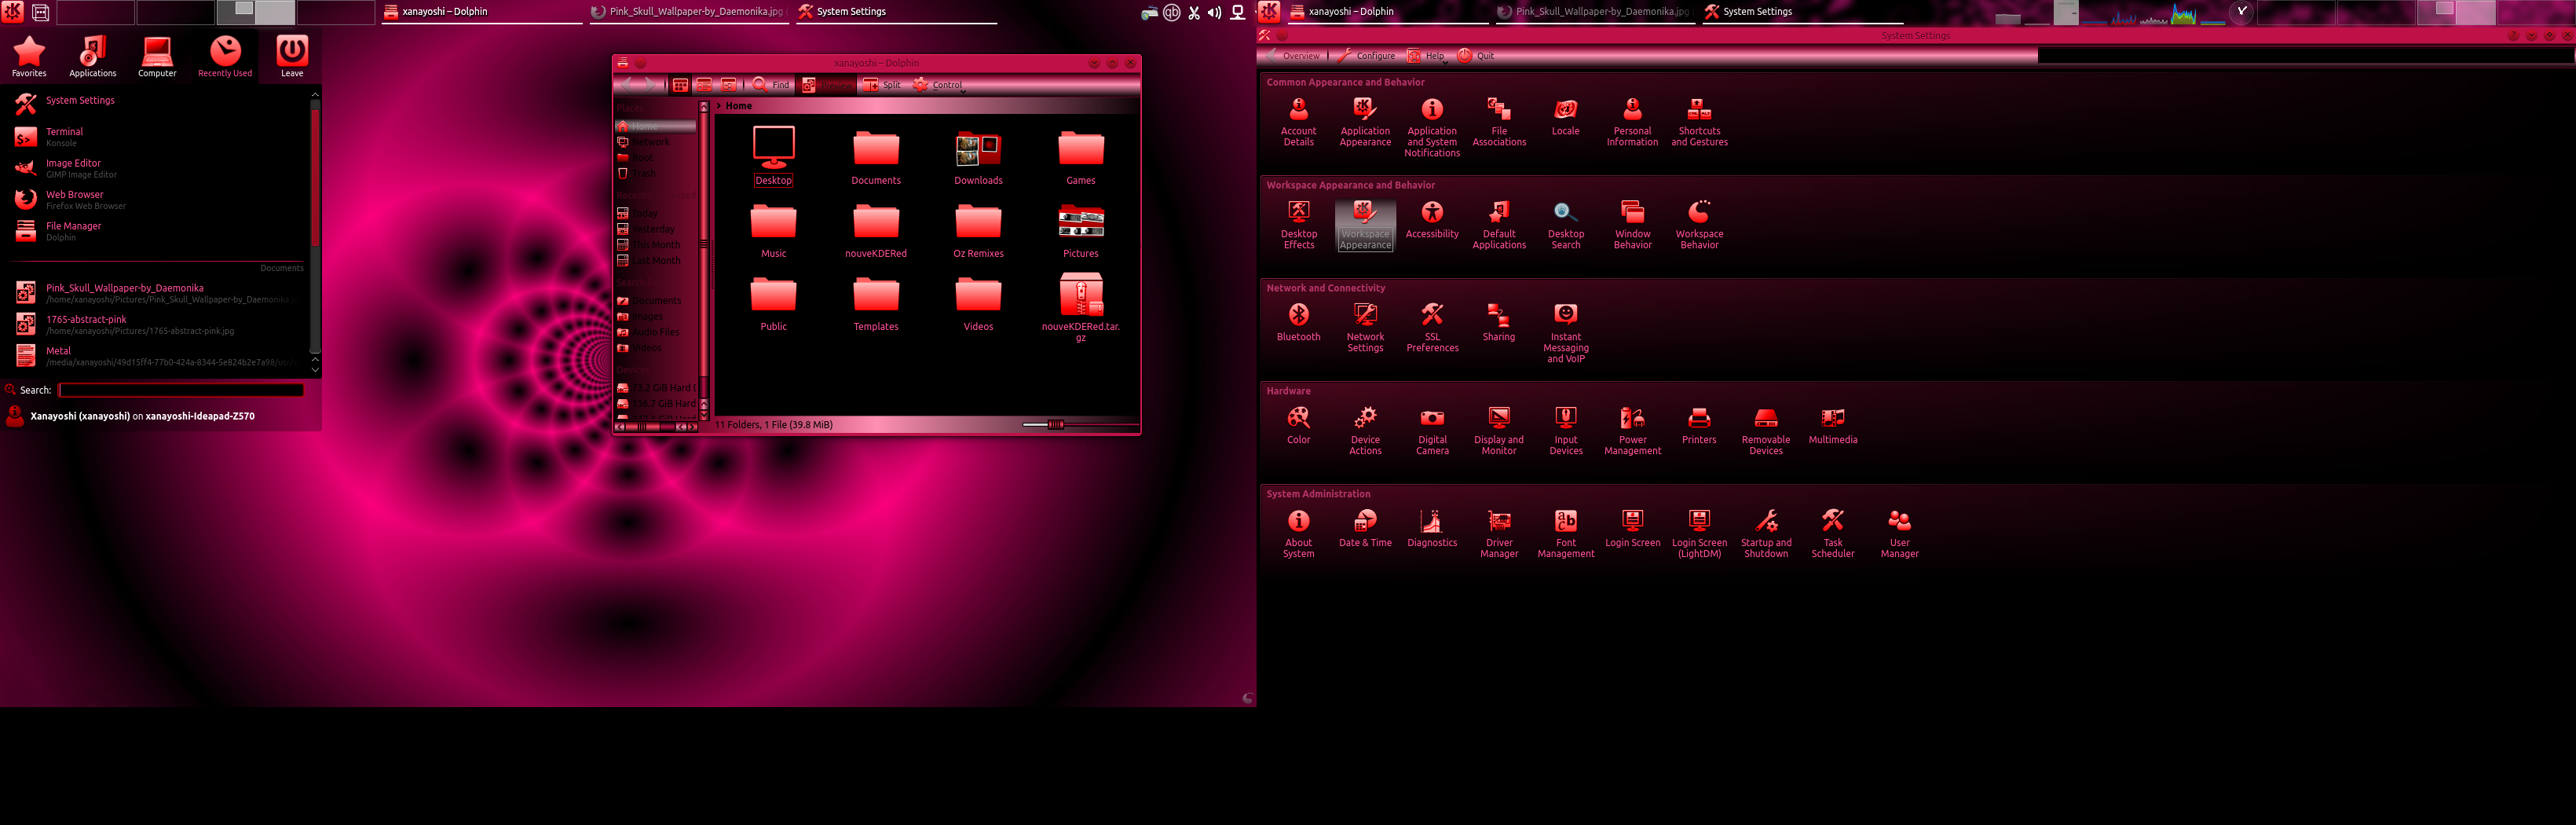
Task: Open Window Behavior settings
Action: pyautogui.click(x=1632, y=225)
